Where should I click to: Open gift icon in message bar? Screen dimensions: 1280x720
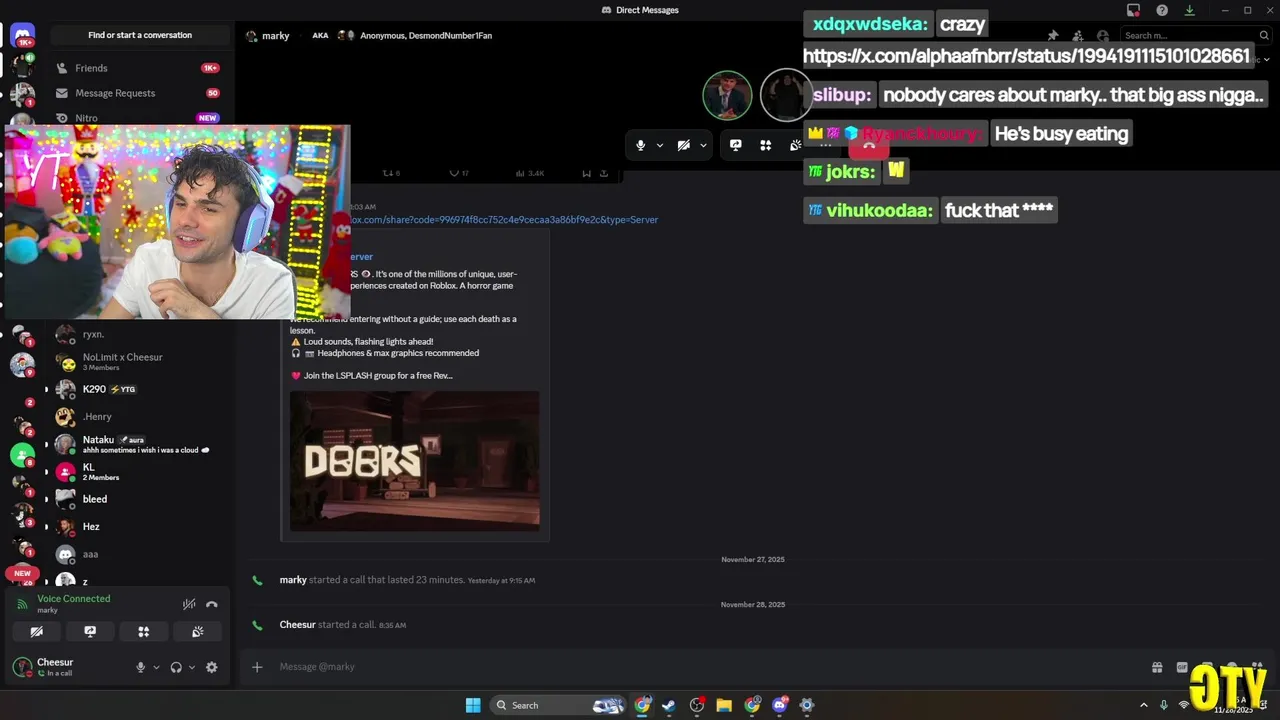1157,667
